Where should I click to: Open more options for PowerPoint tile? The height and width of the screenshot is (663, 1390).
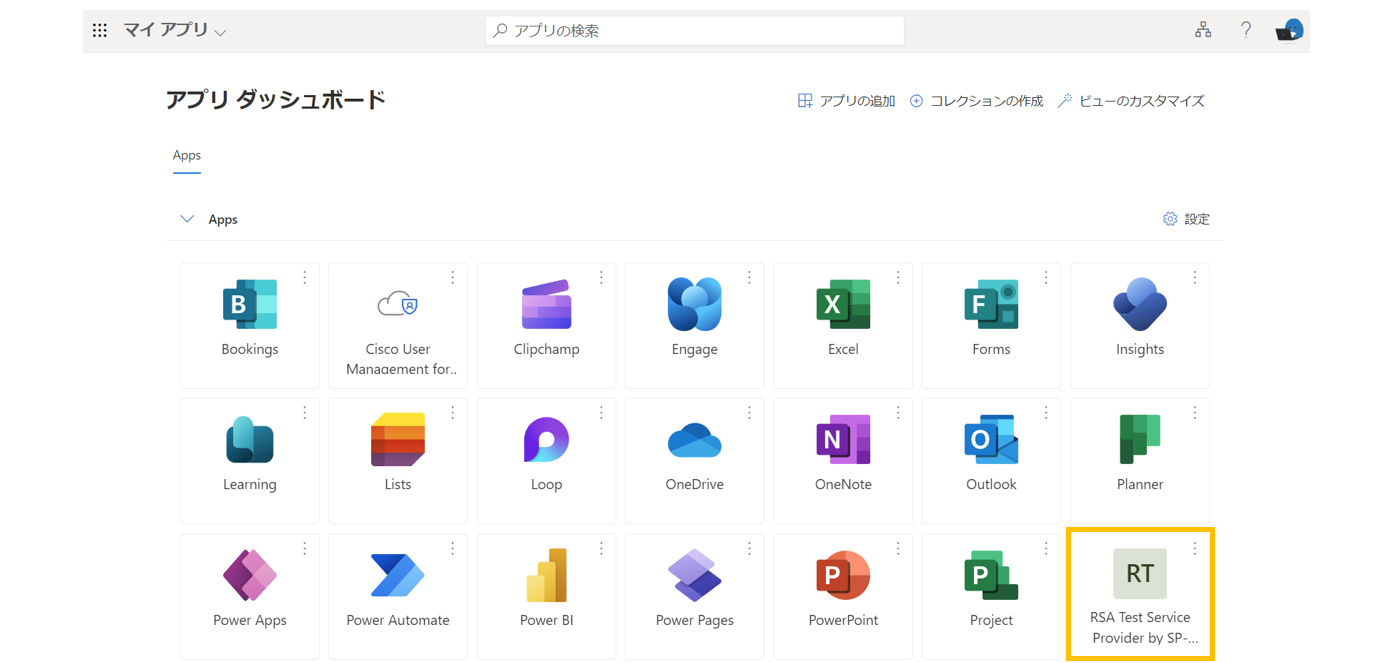898,548
